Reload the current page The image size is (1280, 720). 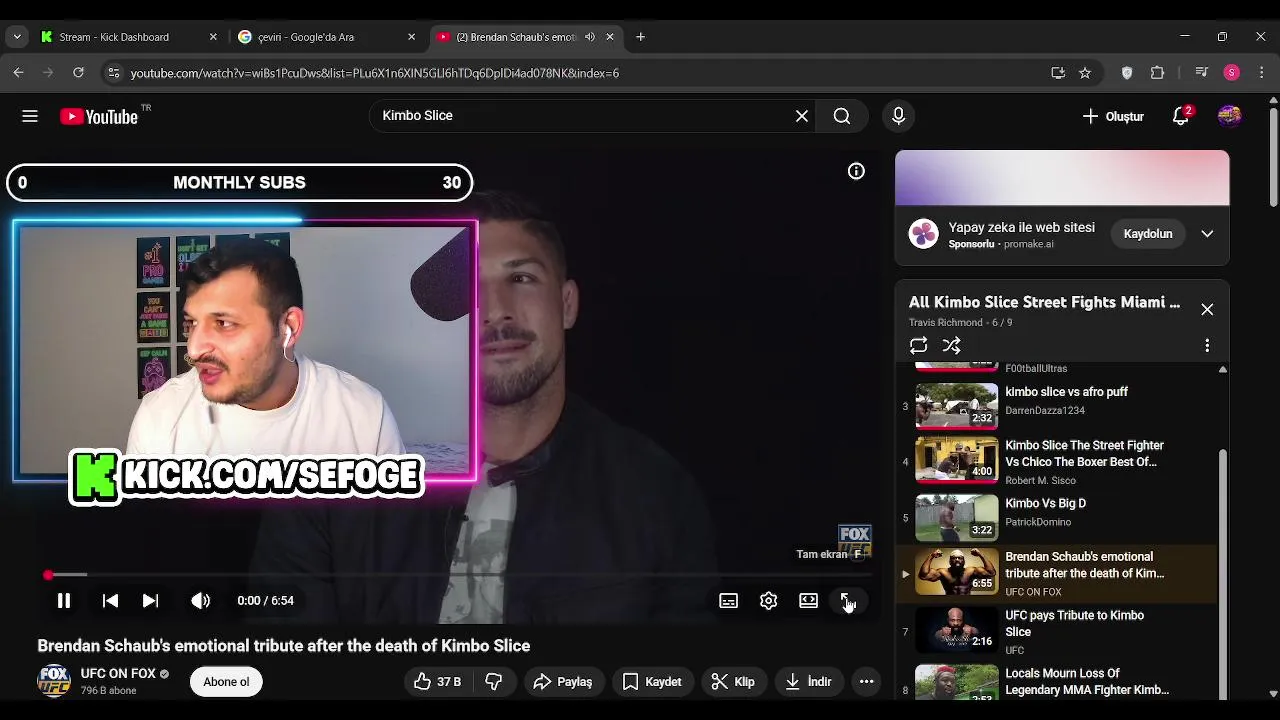pyautogui.click(x=78, y=73)
